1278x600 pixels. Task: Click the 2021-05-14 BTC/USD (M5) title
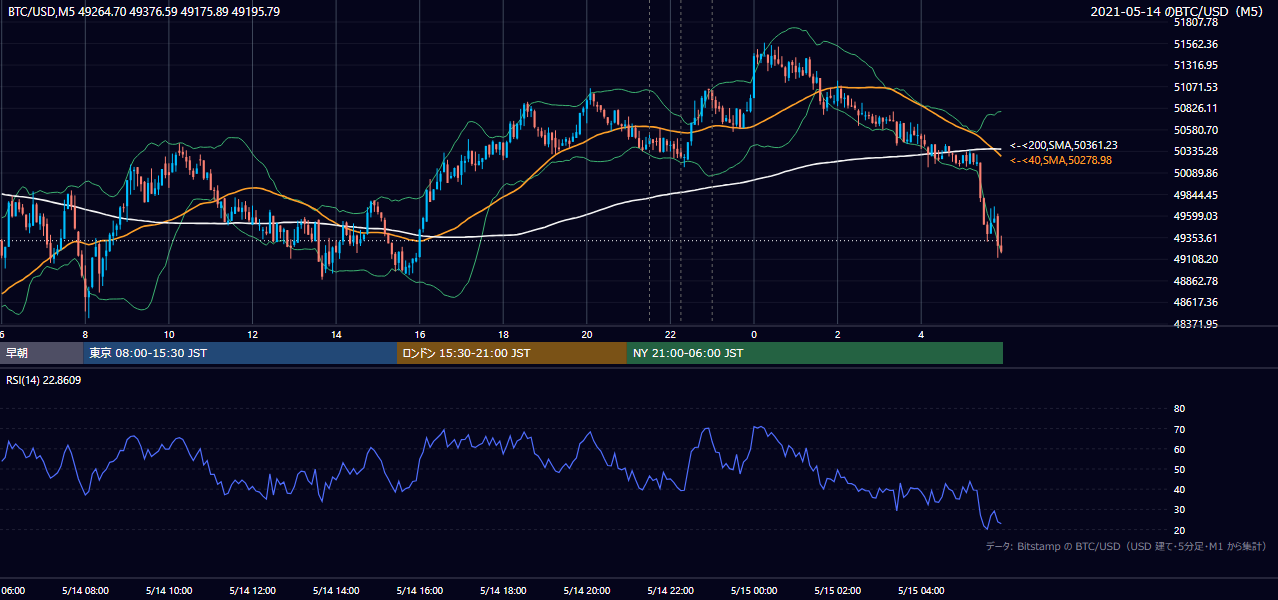(1179, 12)
